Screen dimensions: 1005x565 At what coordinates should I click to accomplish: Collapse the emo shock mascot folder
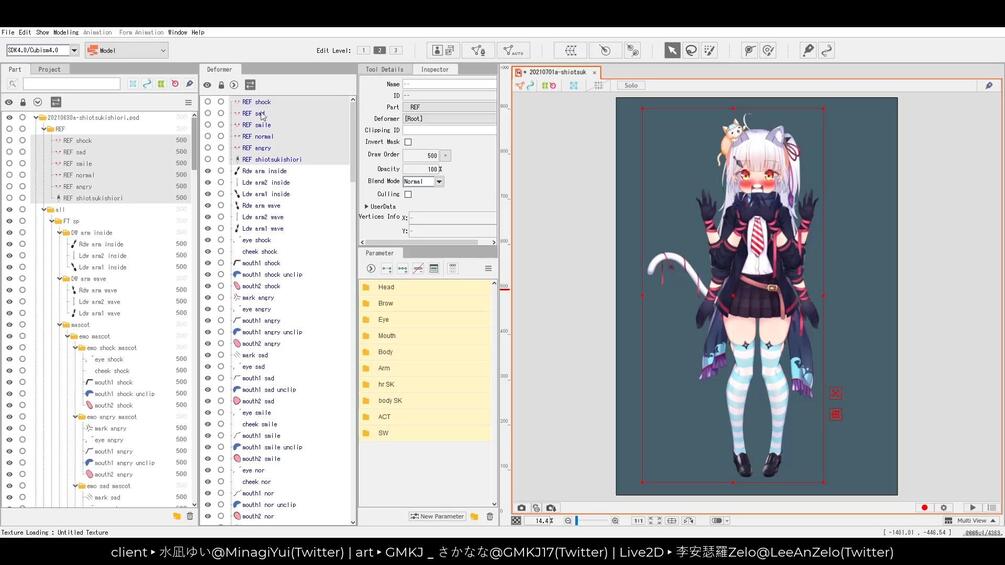click(x=75, y=348)
